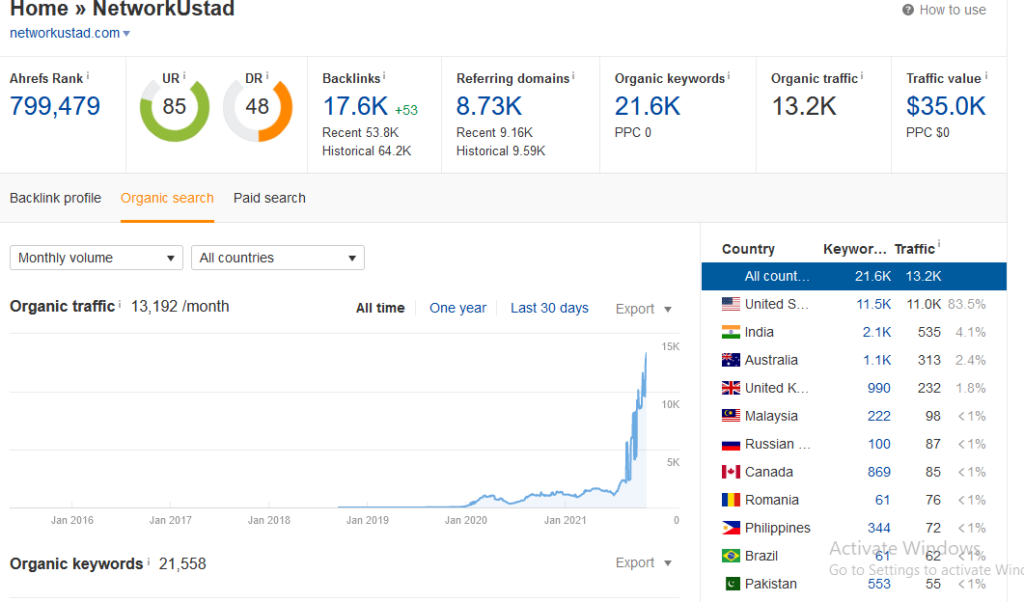Click the info icon beside UR
The height and width of the screenshot is (602, 1024).
tap(184, 76)
